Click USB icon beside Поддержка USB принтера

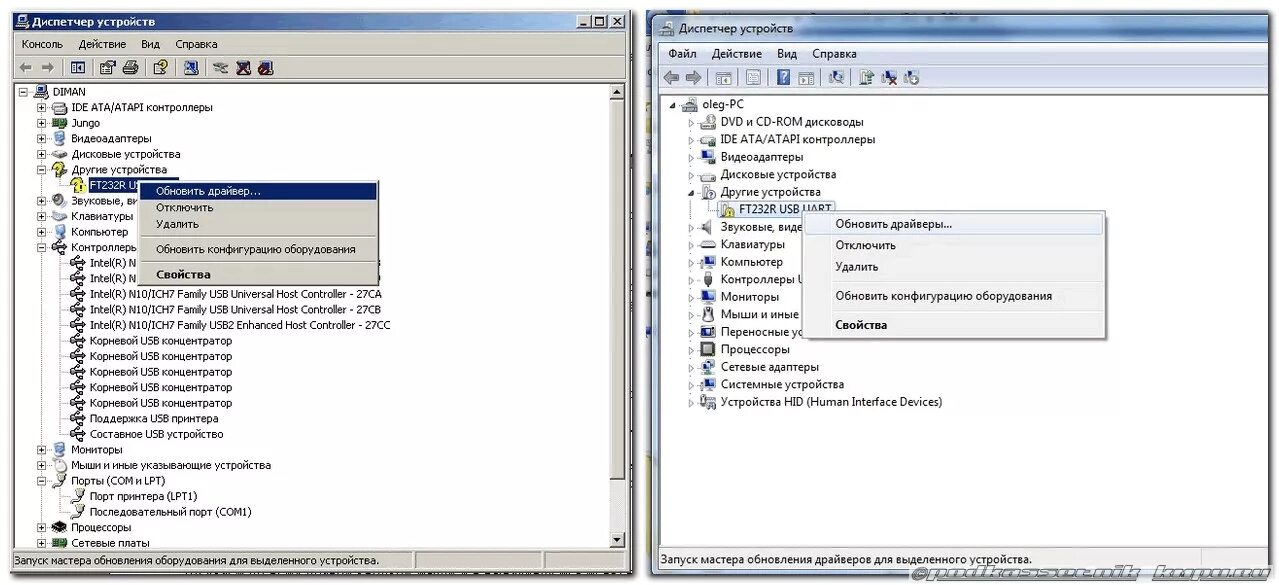click(x=79, y=418)
